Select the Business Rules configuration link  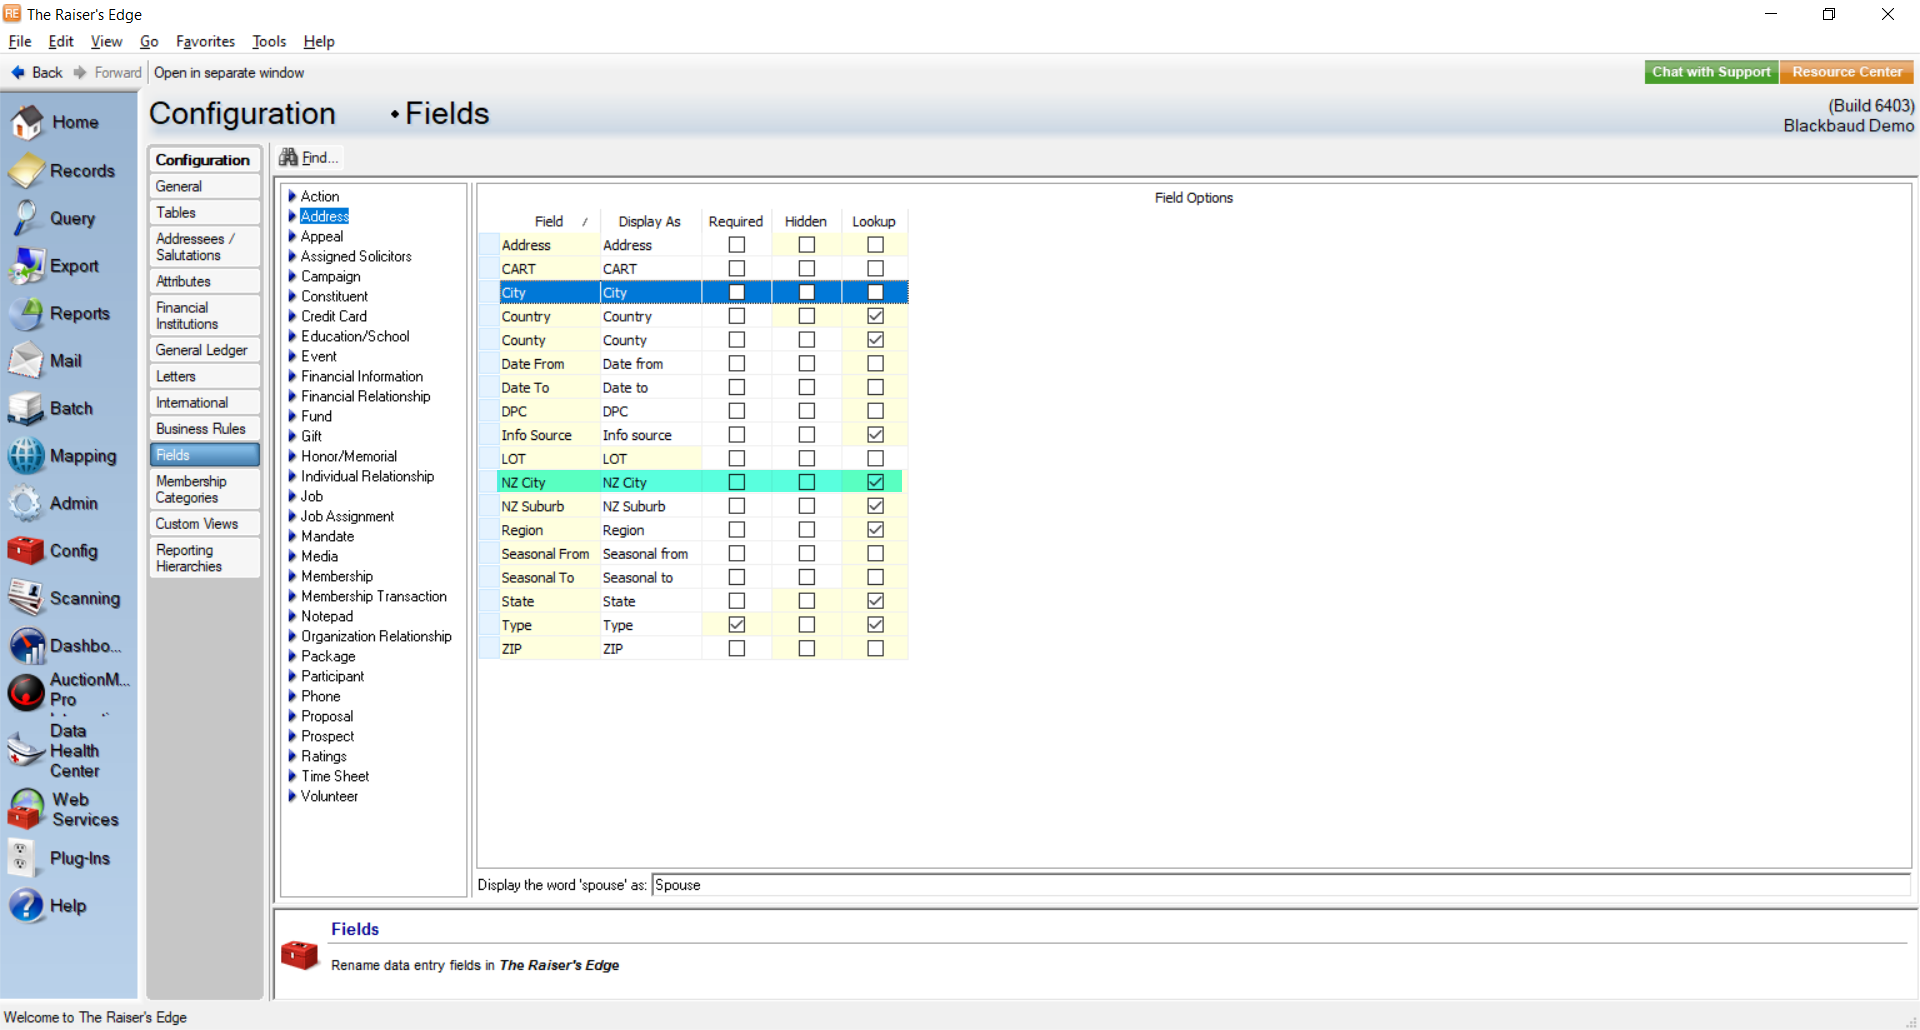(x=201, y=429)
